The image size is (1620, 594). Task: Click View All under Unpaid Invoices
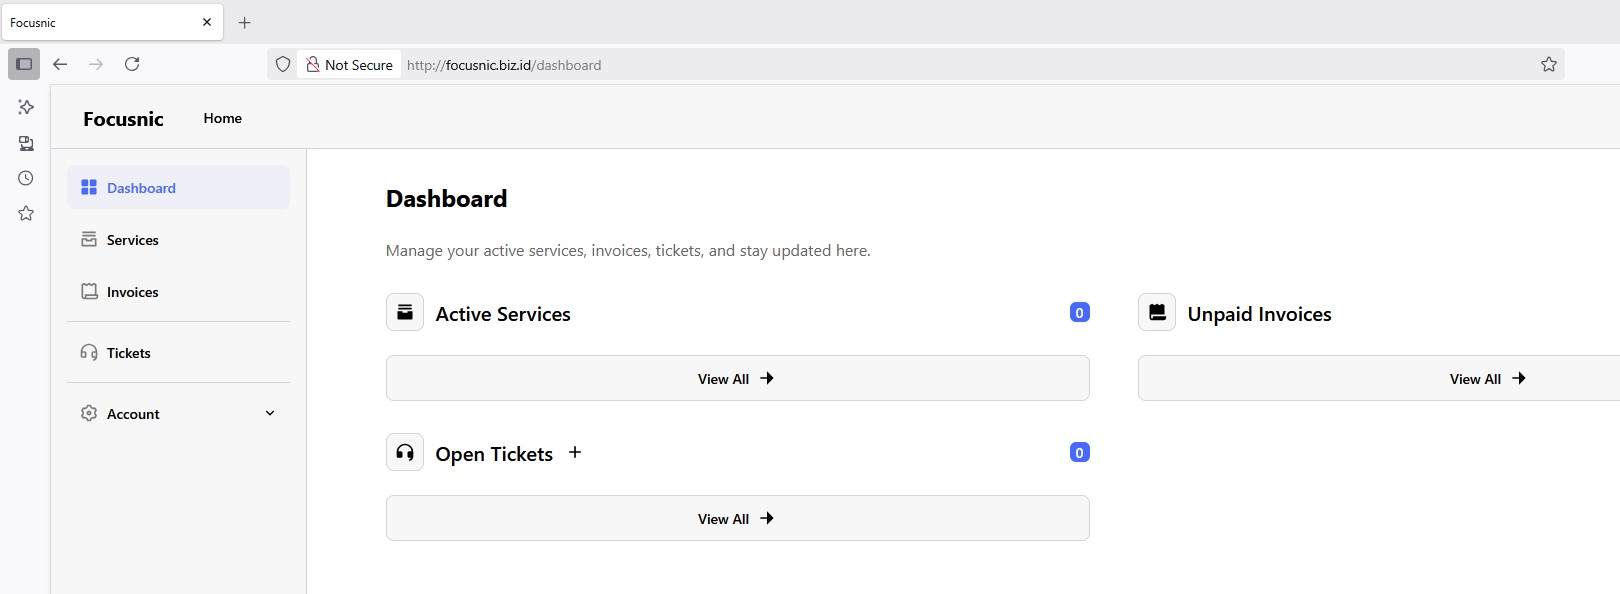pyautogui.click(x=1487, y=379)
